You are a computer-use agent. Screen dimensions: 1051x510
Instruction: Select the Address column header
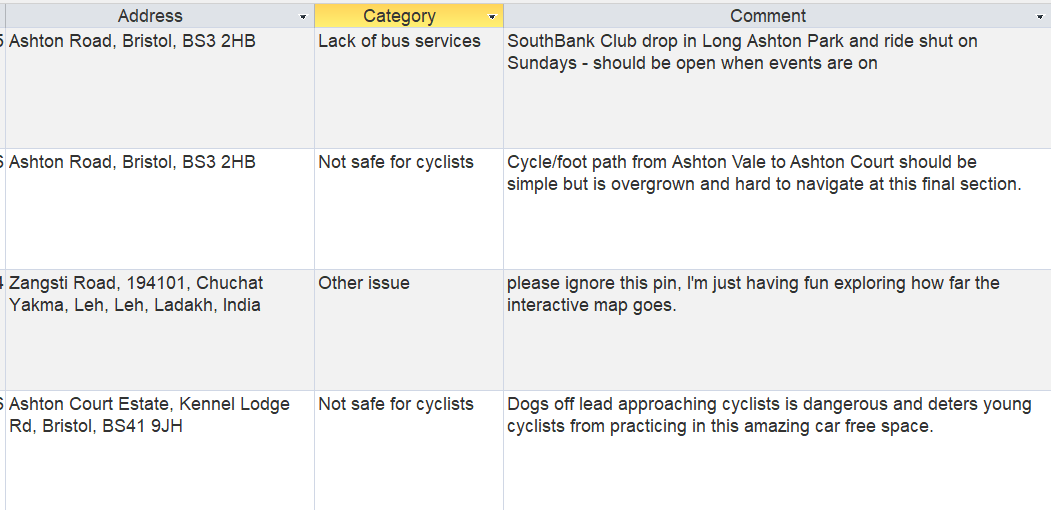pos(150,16)
